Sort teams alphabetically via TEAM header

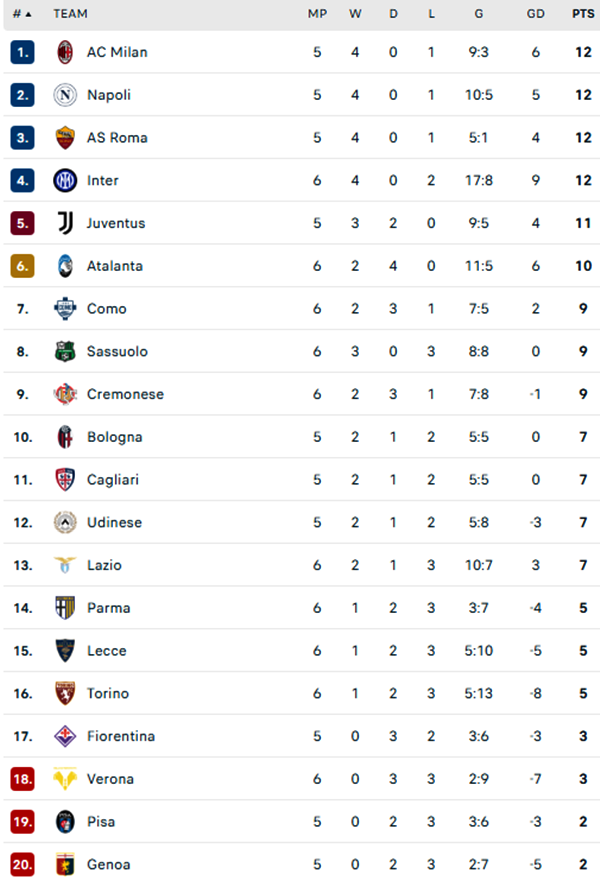pyautogui.click(x=70, y=14)
